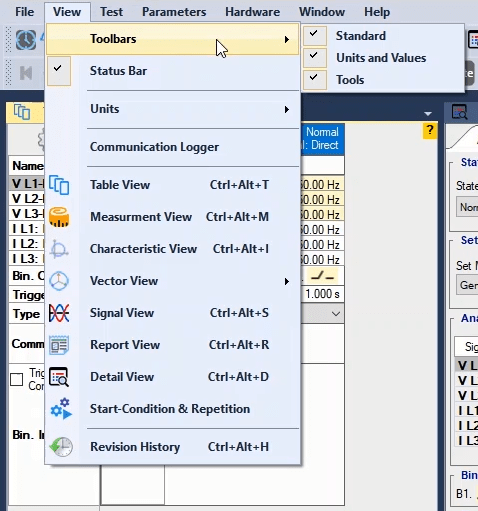Open the Parameters menu
The width and height of the screenshot is (478, 511).
(174, 12)
